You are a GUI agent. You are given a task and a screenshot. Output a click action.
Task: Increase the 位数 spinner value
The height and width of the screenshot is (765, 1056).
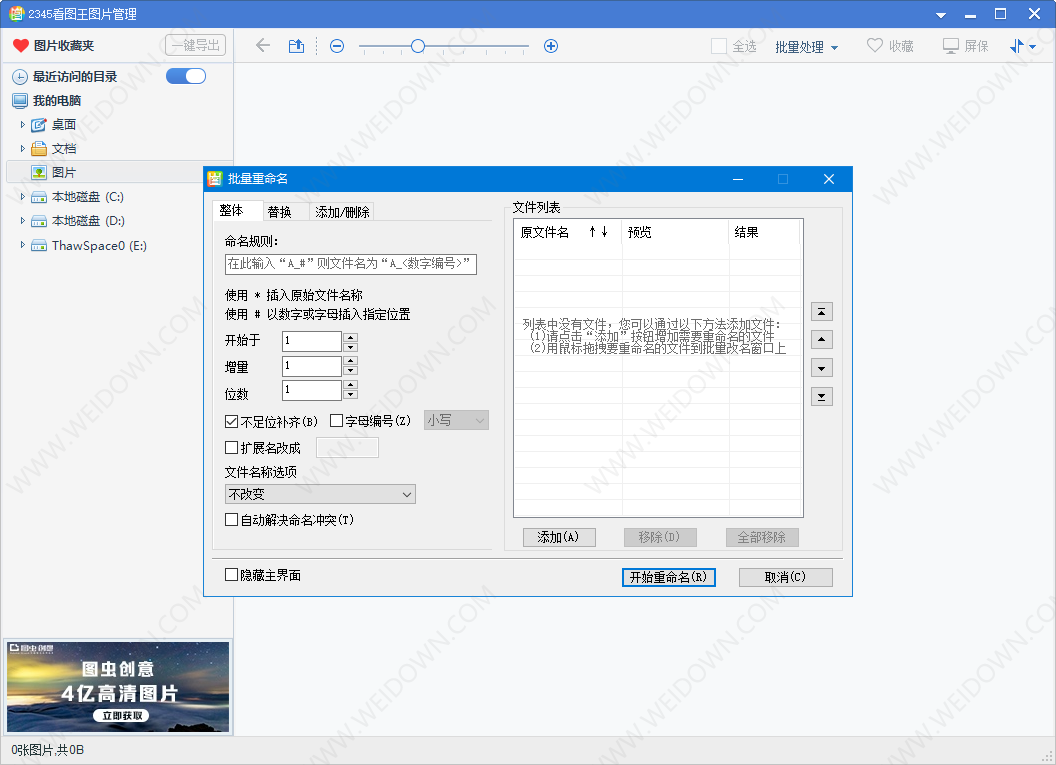[350, 385]
